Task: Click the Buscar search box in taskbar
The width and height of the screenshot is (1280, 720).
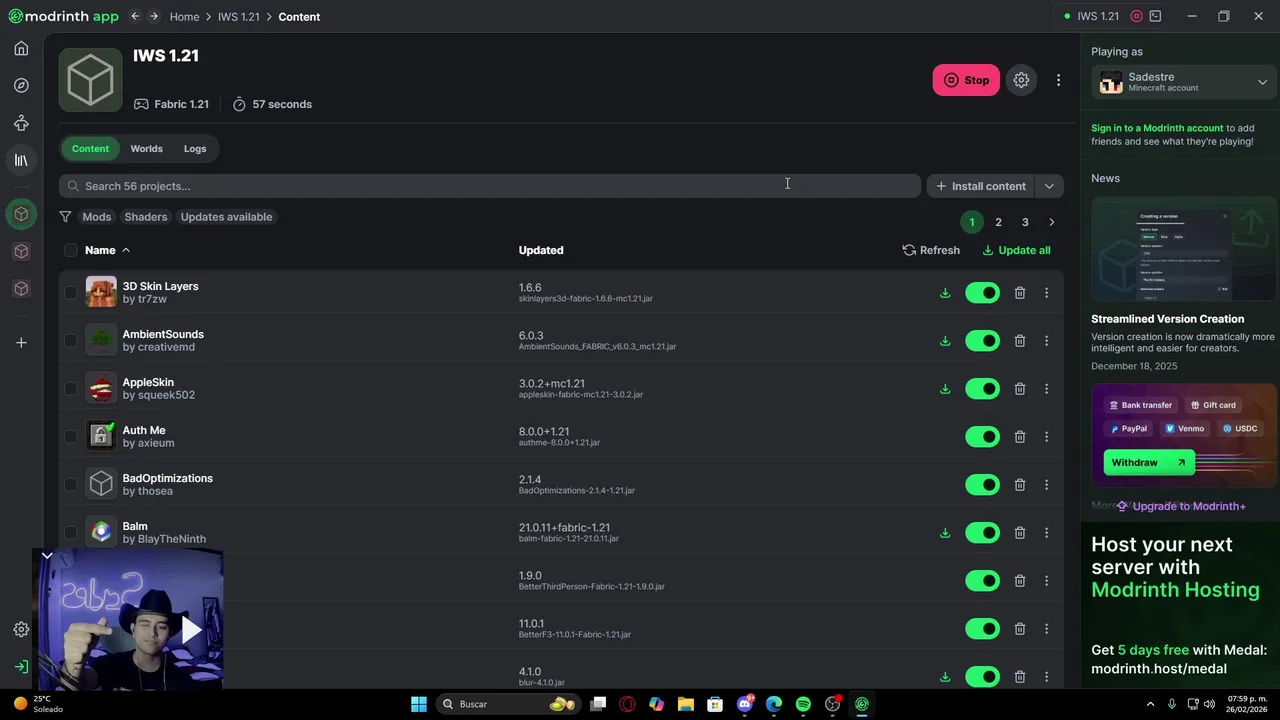Action: tap(509, 704)
